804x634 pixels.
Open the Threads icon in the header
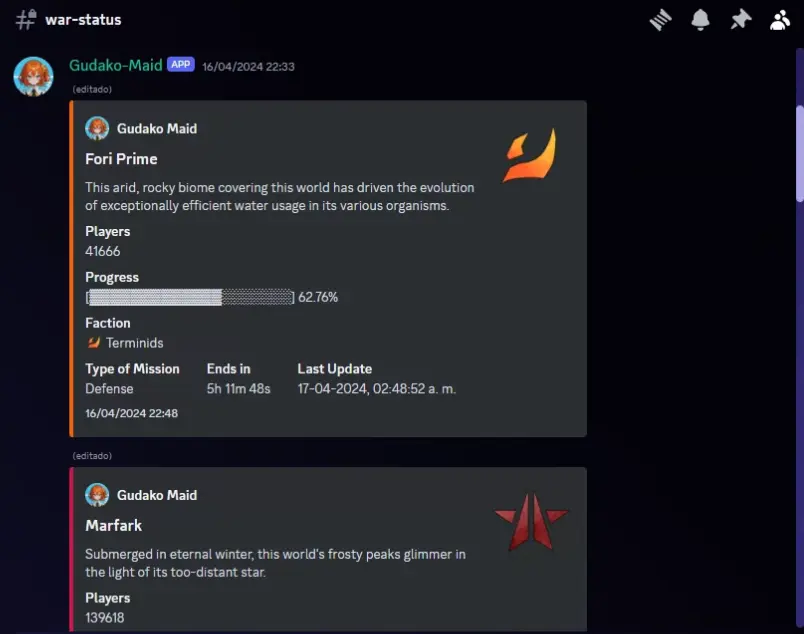pyautogui.click(x=660, y=20)
